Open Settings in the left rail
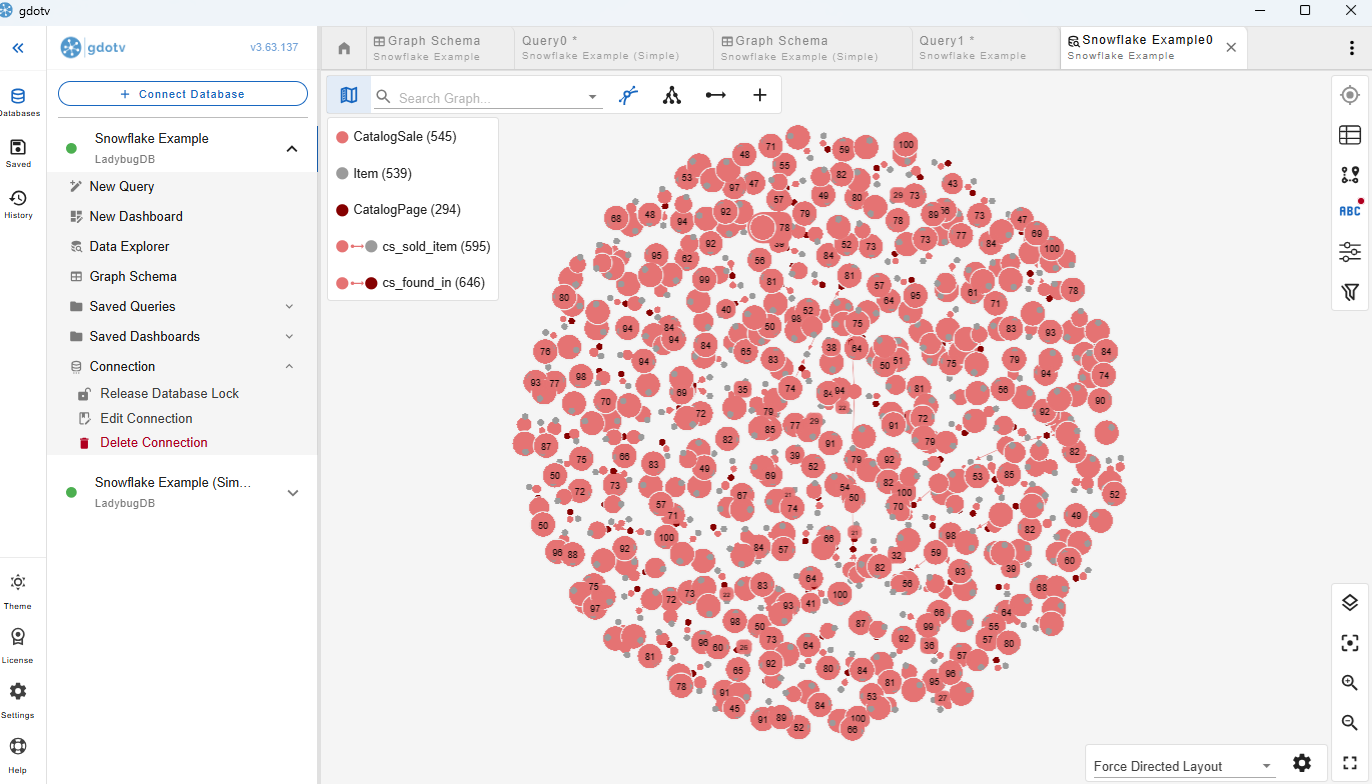The height and width of the screenshot is (784, 1372). pos(18,700)
